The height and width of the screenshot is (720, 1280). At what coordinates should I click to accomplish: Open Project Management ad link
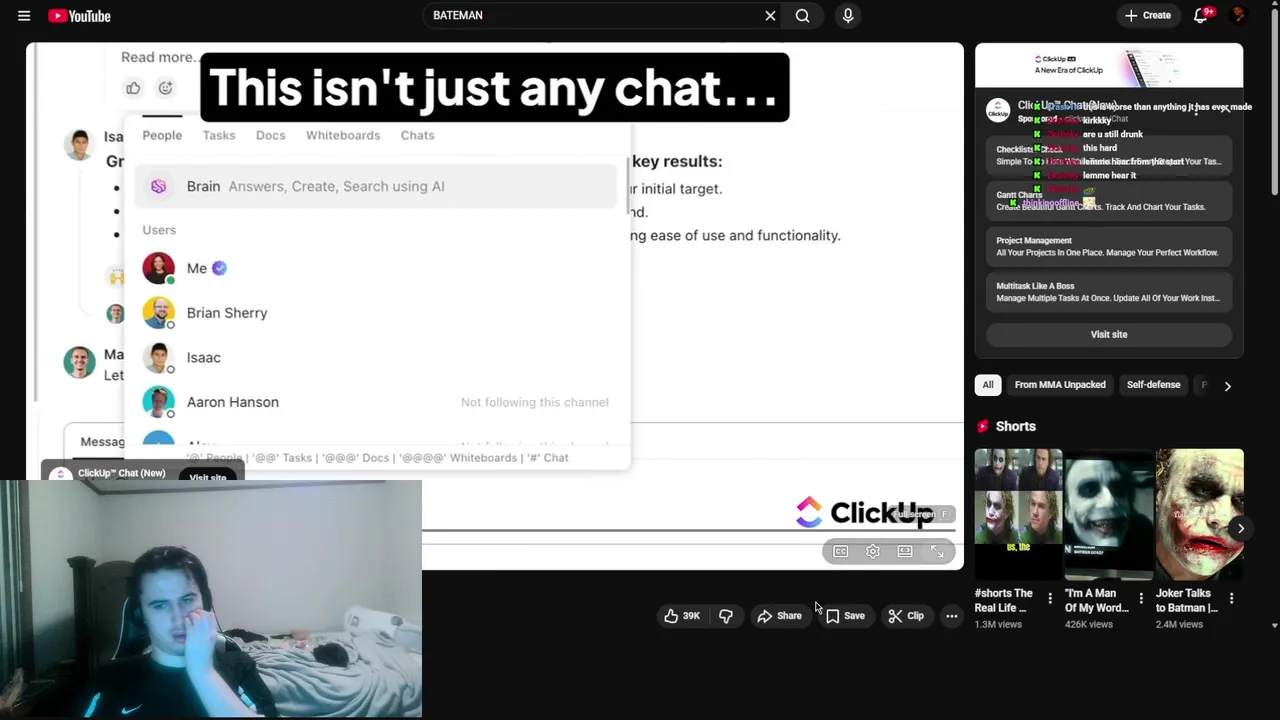1109,246
